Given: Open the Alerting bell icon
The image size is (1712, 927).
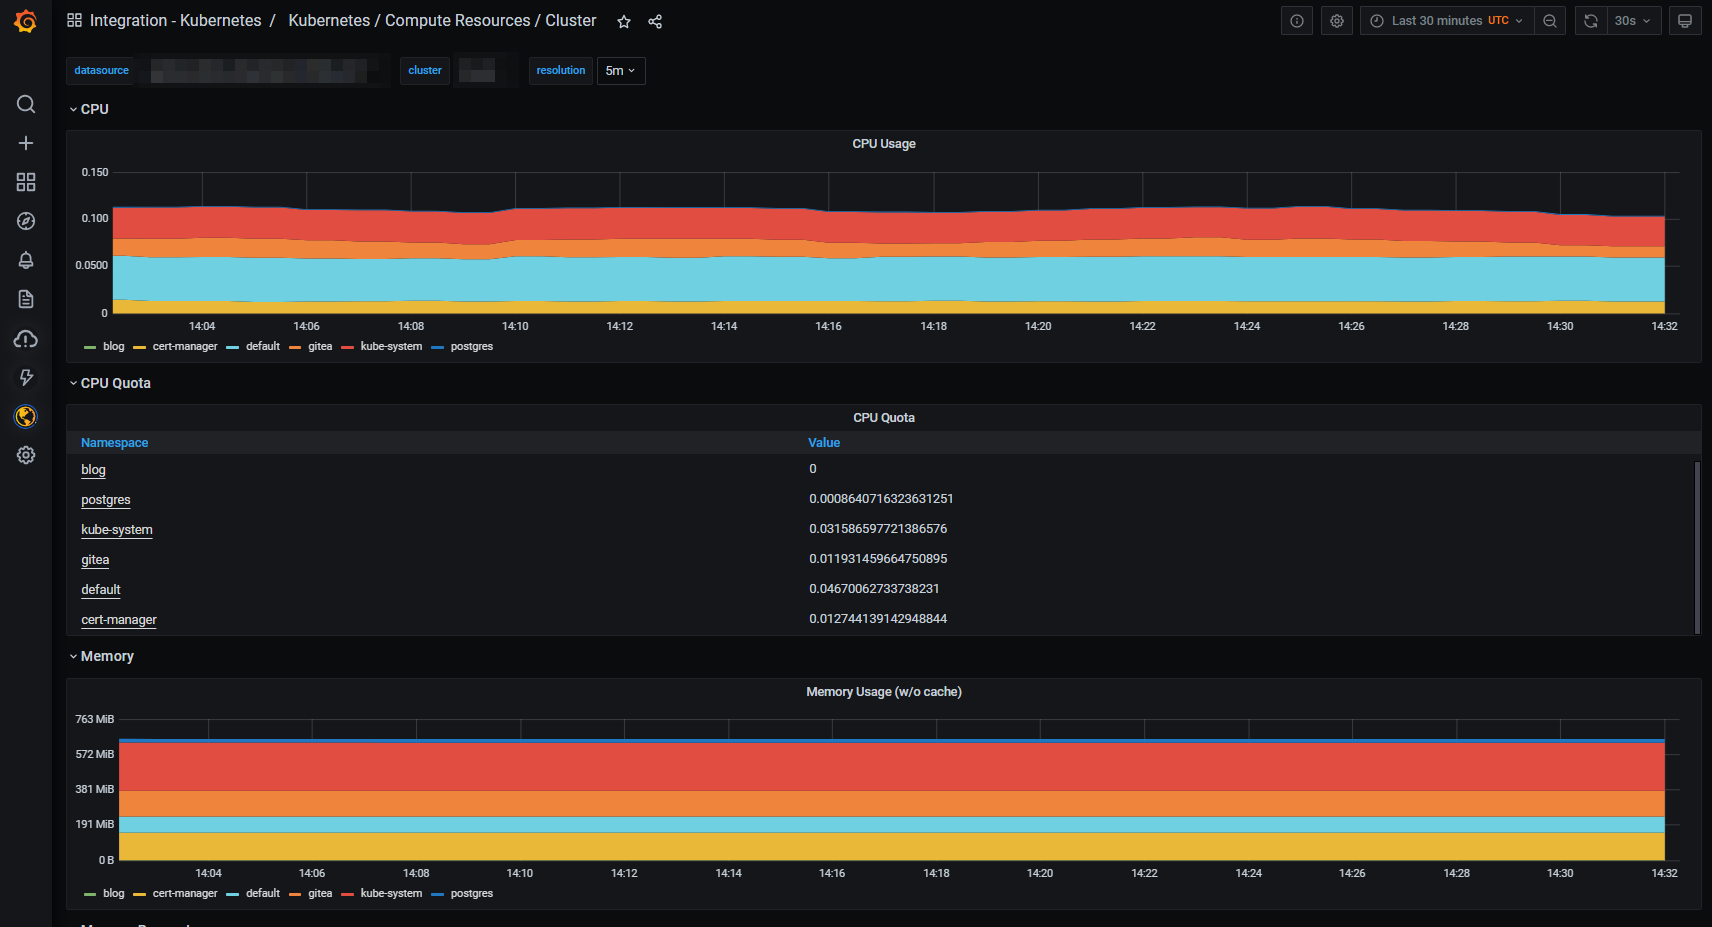Looking at the screenshot, I should tap(26, 260).
